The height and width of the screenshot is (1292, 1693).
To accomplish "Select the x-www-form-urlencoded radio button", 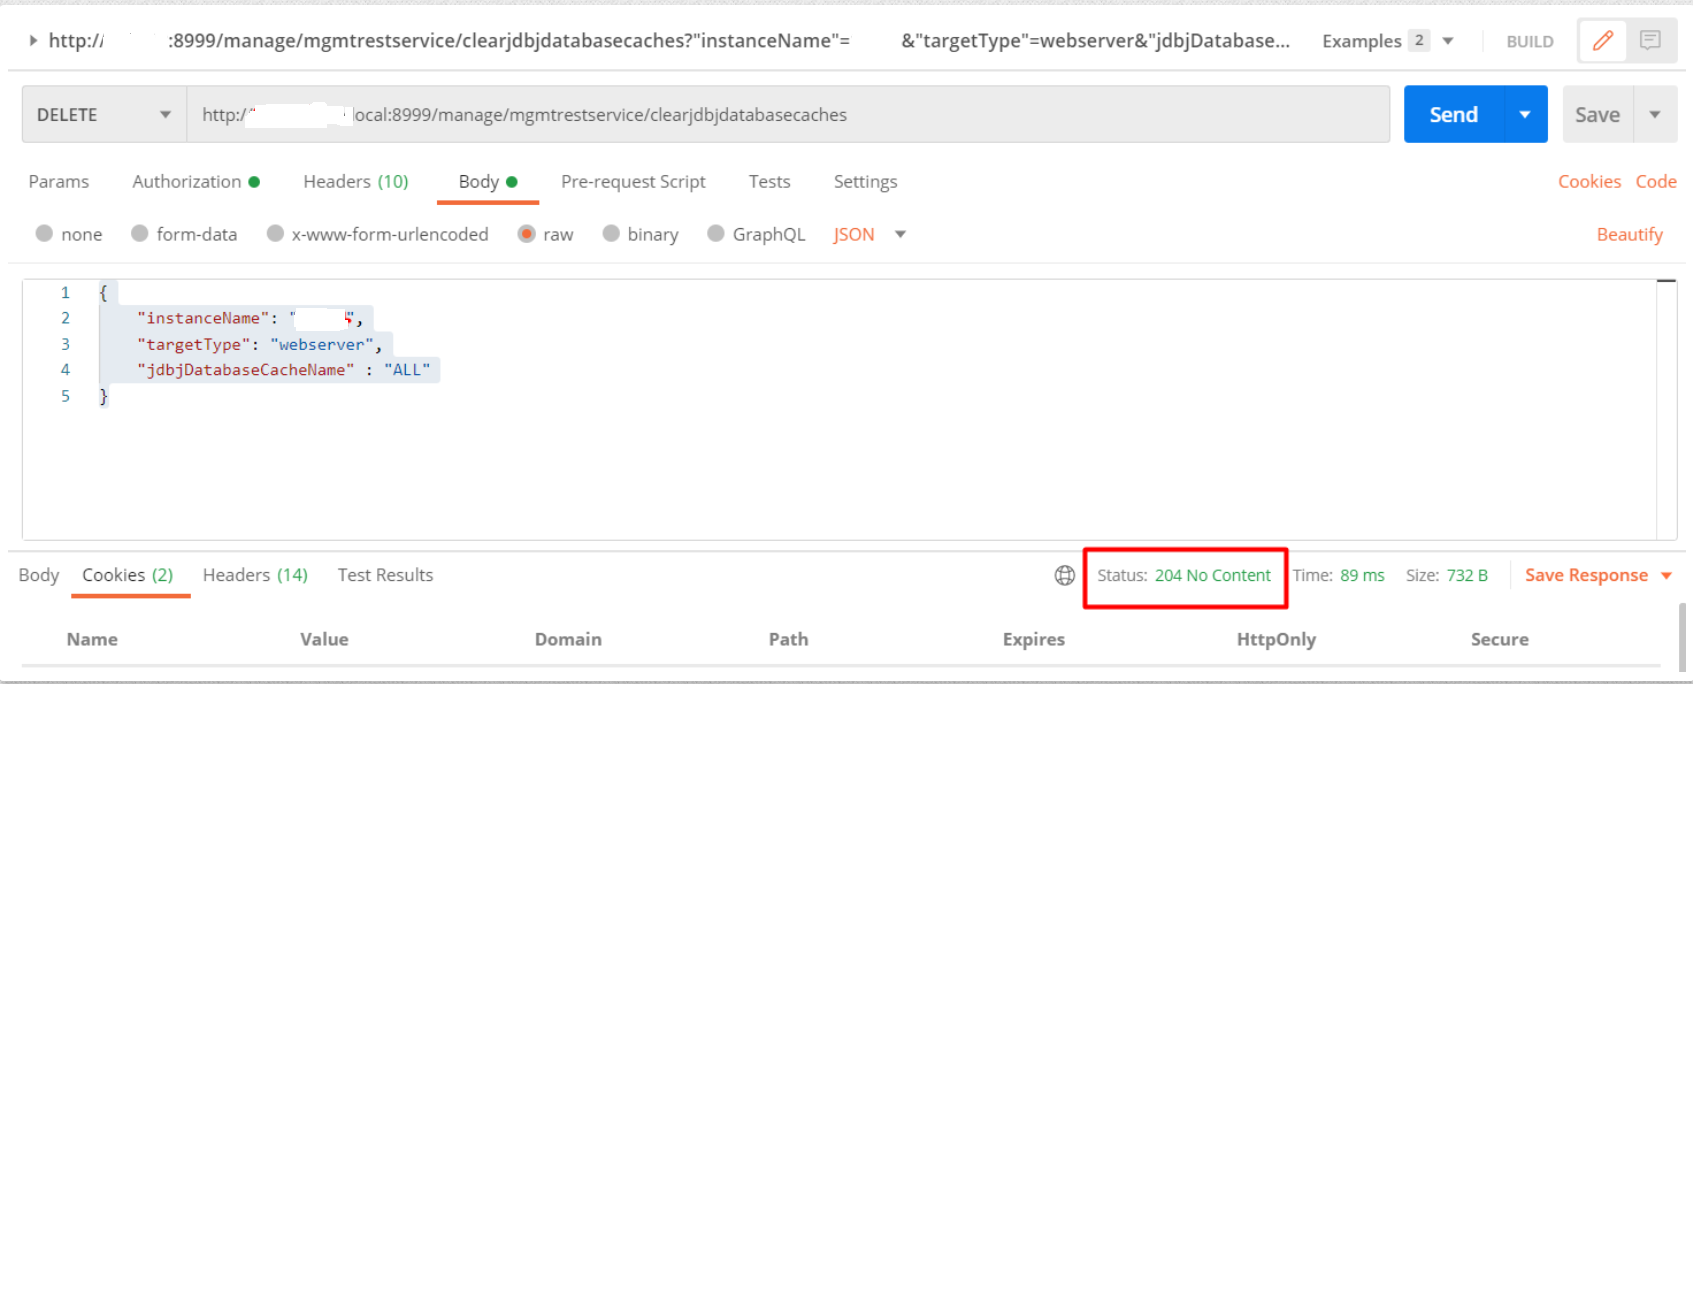I will pos(275,233).
